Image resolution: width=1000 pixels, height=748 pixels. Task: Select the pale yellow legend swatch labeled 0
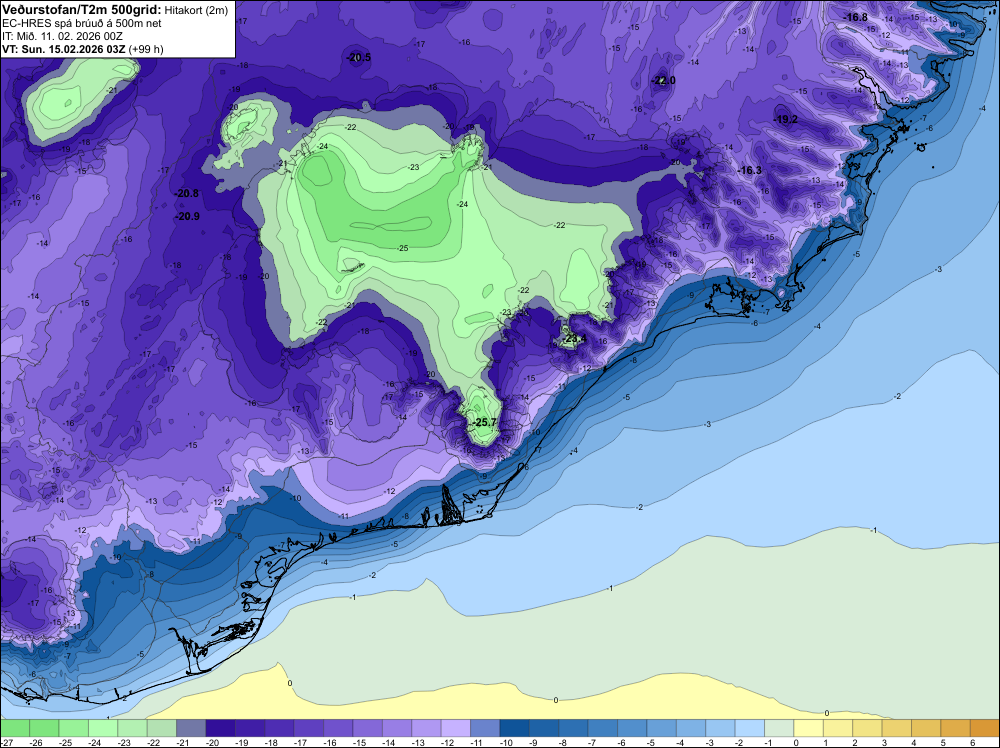(x=808, y=728)
